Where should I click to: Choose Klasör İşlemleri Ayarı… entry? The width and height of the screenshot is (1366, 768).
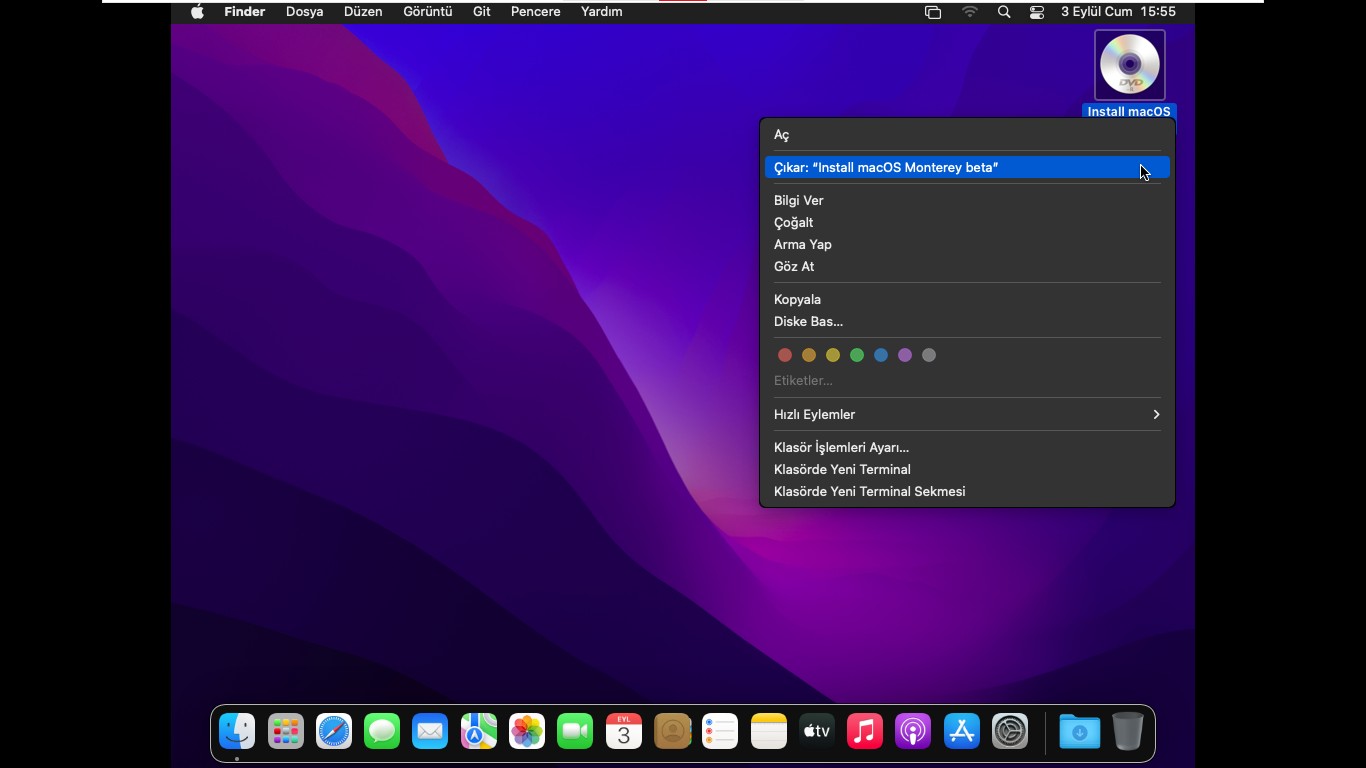click(x=967, y=447)
